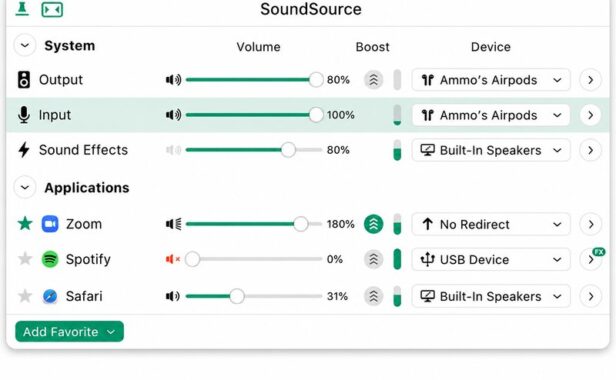Screen dimensions: 616x380
Task: Click the Sound Effects level meter
Action: pyautogui.click(x=397, y=150)
